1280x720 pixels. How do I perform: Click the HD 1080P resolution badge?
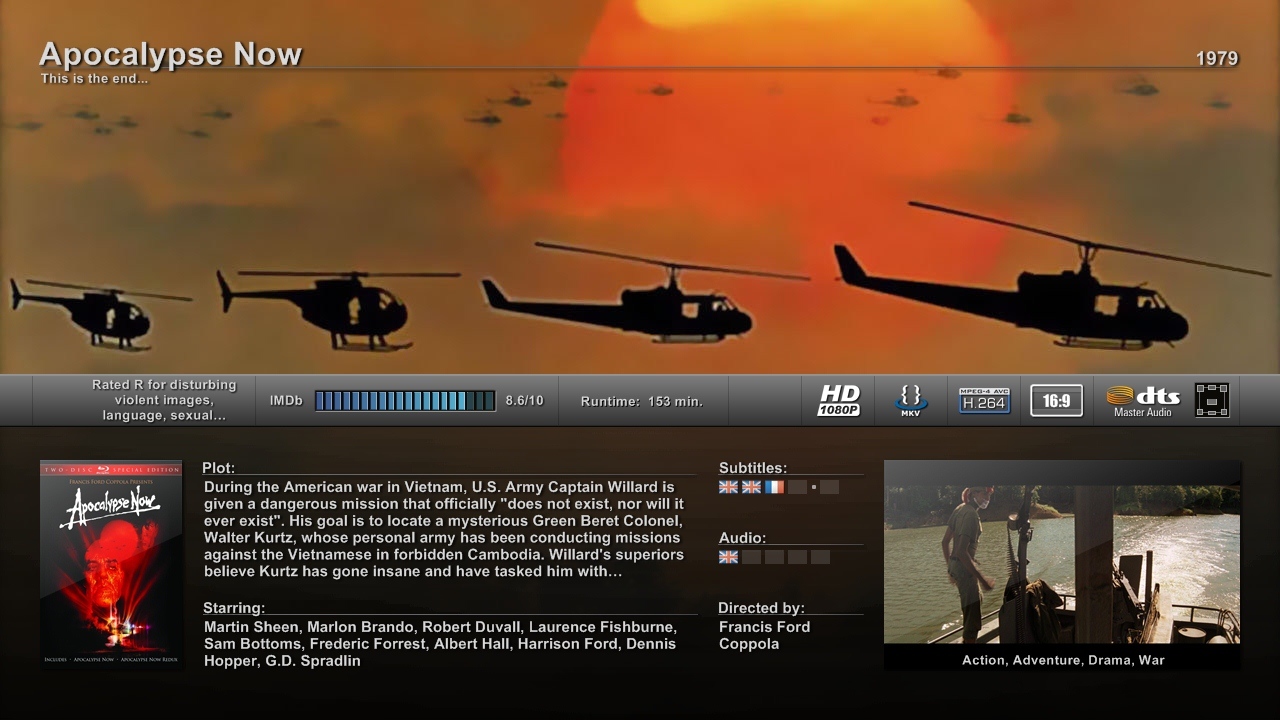click(838, 400)
